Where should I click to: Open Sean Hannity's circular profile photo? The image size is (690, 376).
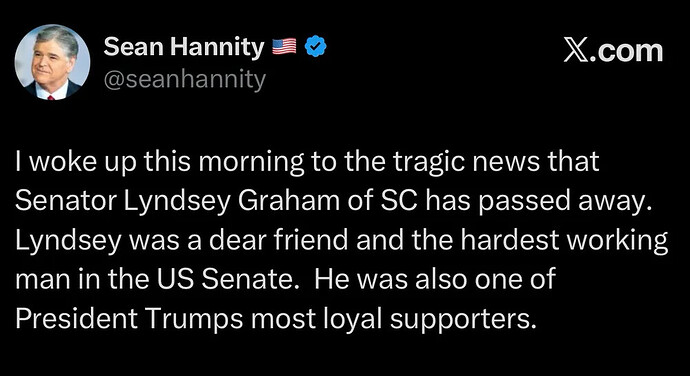52,62
